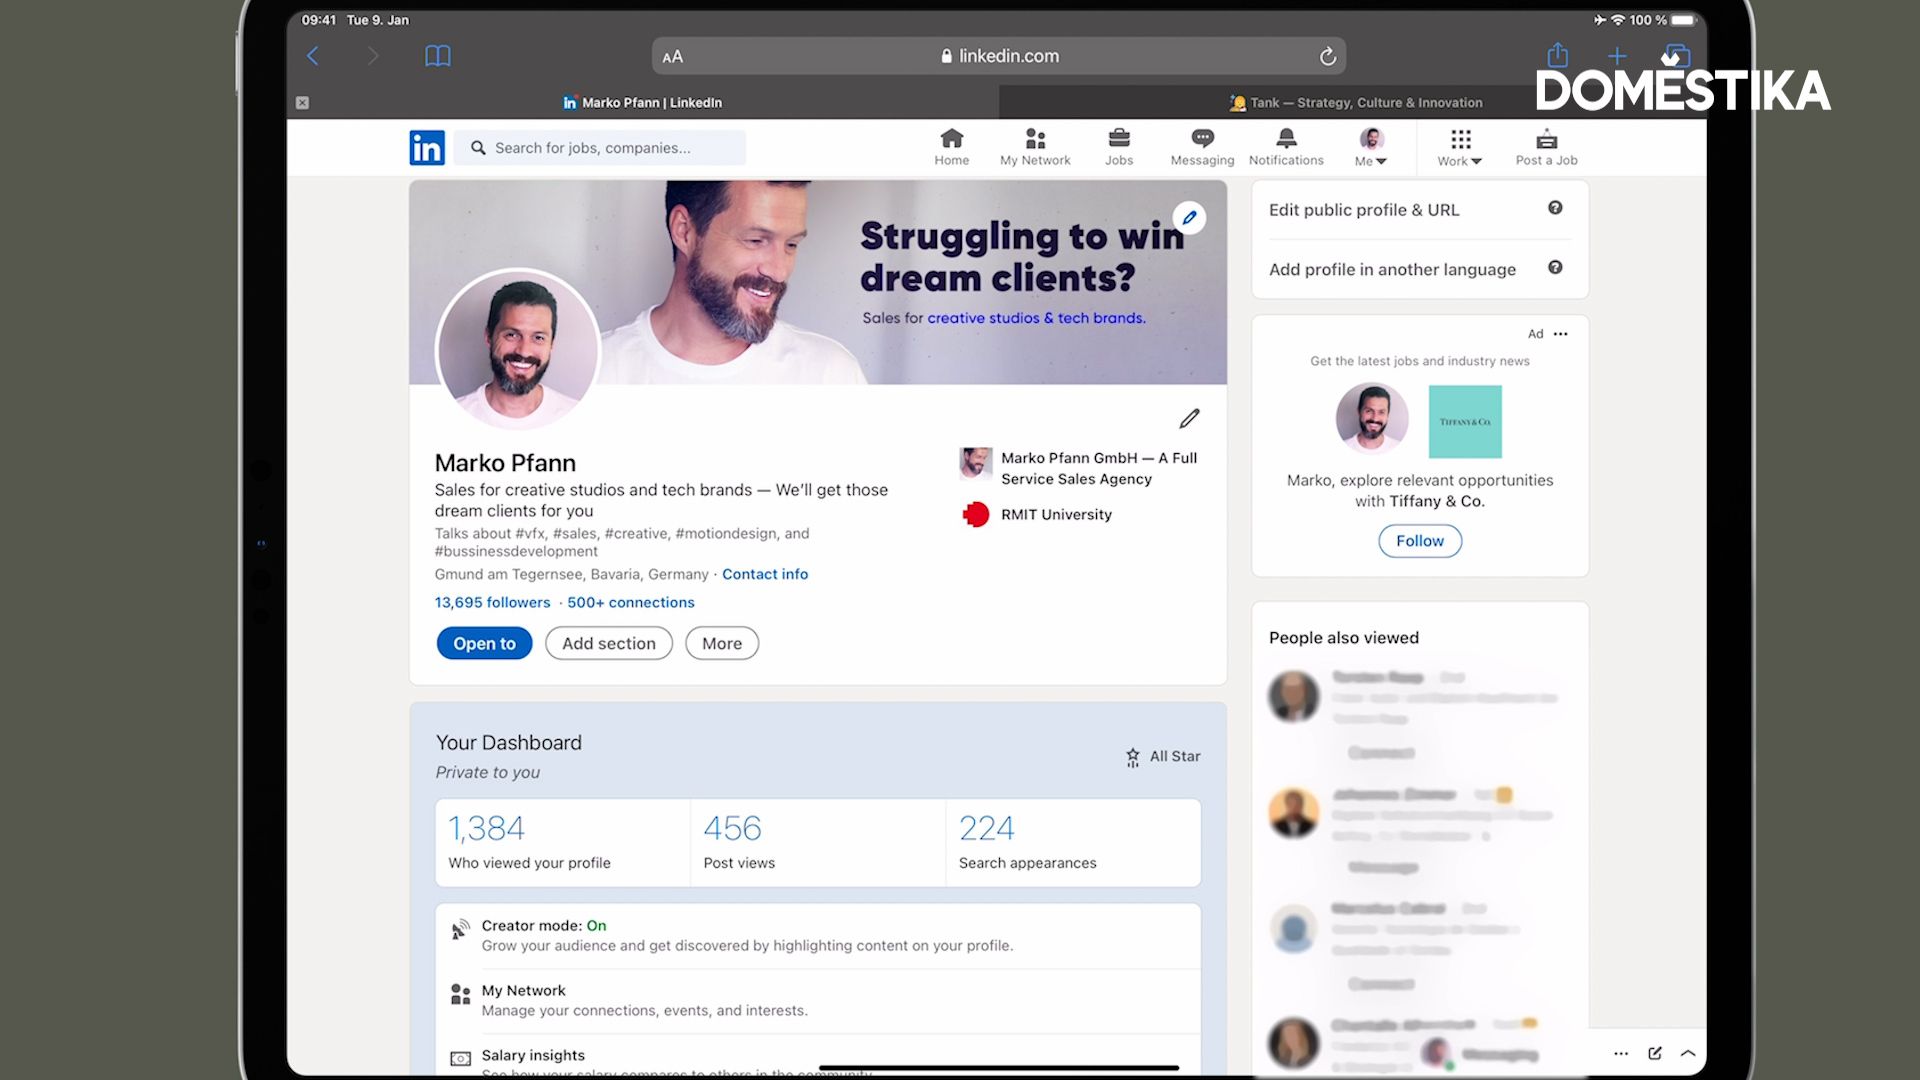Open the LinkedIn Home icon
The image size is (1920, 1080).
click(x=951, y=146)
